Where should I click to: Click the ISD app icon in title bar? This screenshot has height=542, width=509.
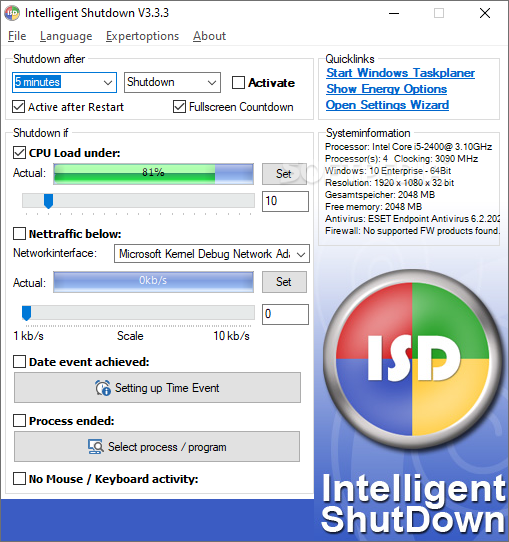tap(12, 13)
